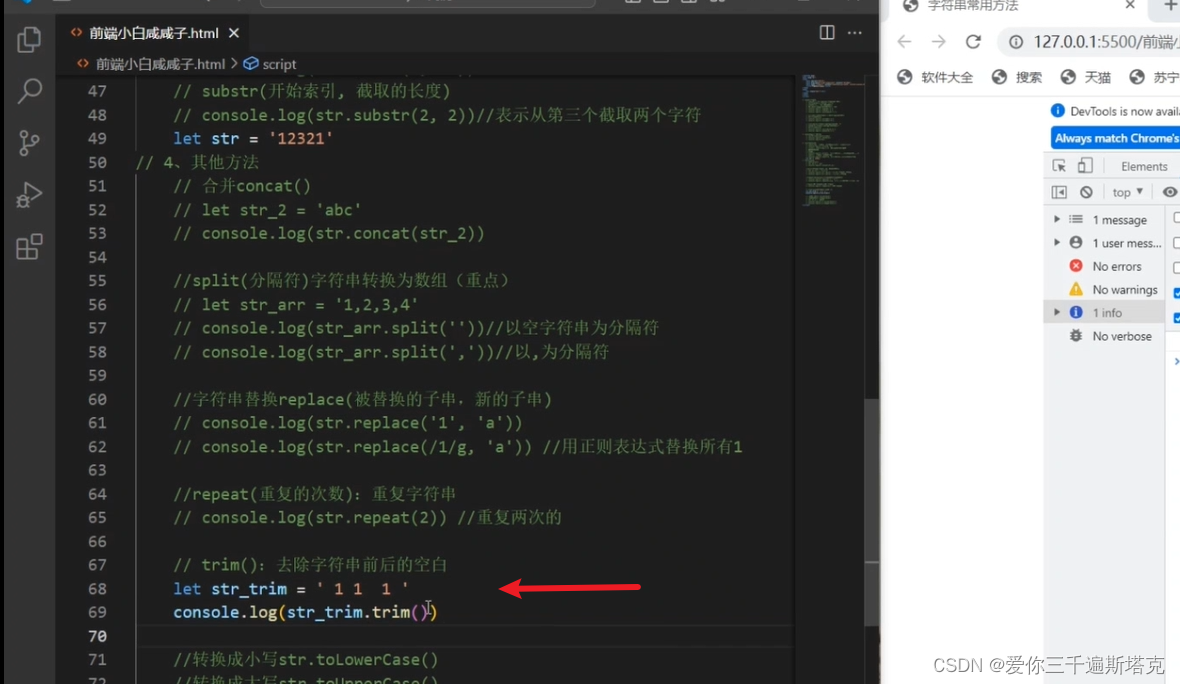Select the 前端小白咸咸子.html editor tab
1180x684 pixels.
(x=152, y=32)
